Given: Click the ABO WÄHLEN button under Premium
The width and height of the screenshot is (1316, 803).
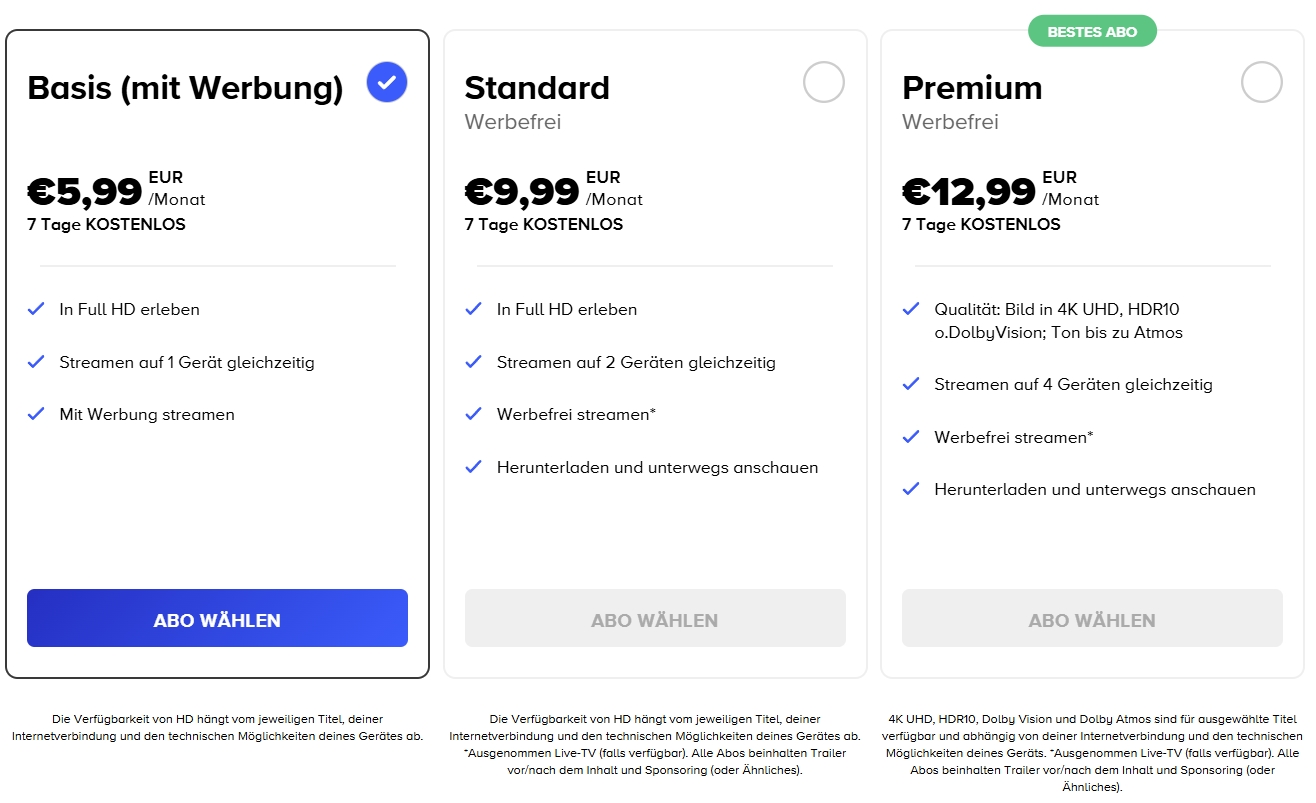Looking at the screenshot, I should click(1092, 618).
